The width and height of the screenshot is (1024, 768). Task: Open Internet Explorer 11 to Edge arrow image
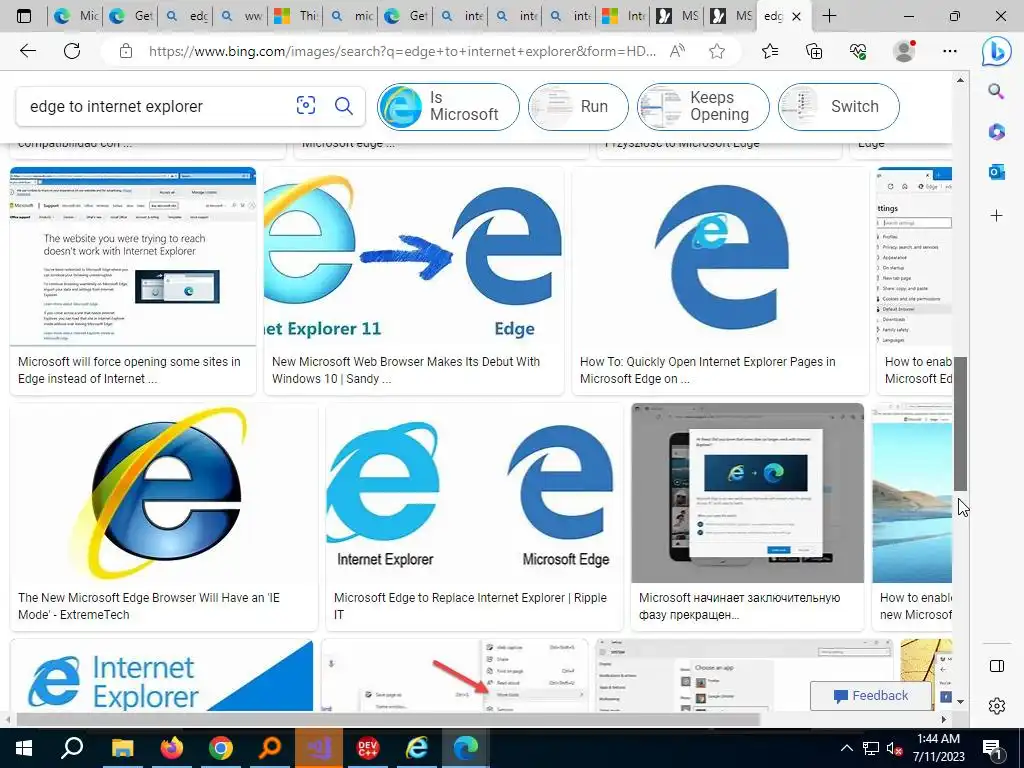point(413,256)
